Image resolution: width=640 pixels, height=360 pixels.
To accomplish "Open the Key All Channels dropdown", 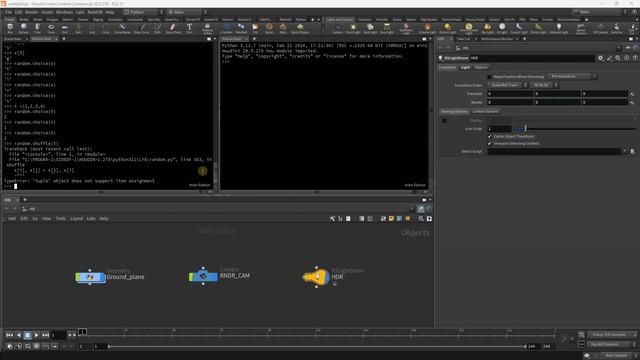I will click(x=612, y=344).
